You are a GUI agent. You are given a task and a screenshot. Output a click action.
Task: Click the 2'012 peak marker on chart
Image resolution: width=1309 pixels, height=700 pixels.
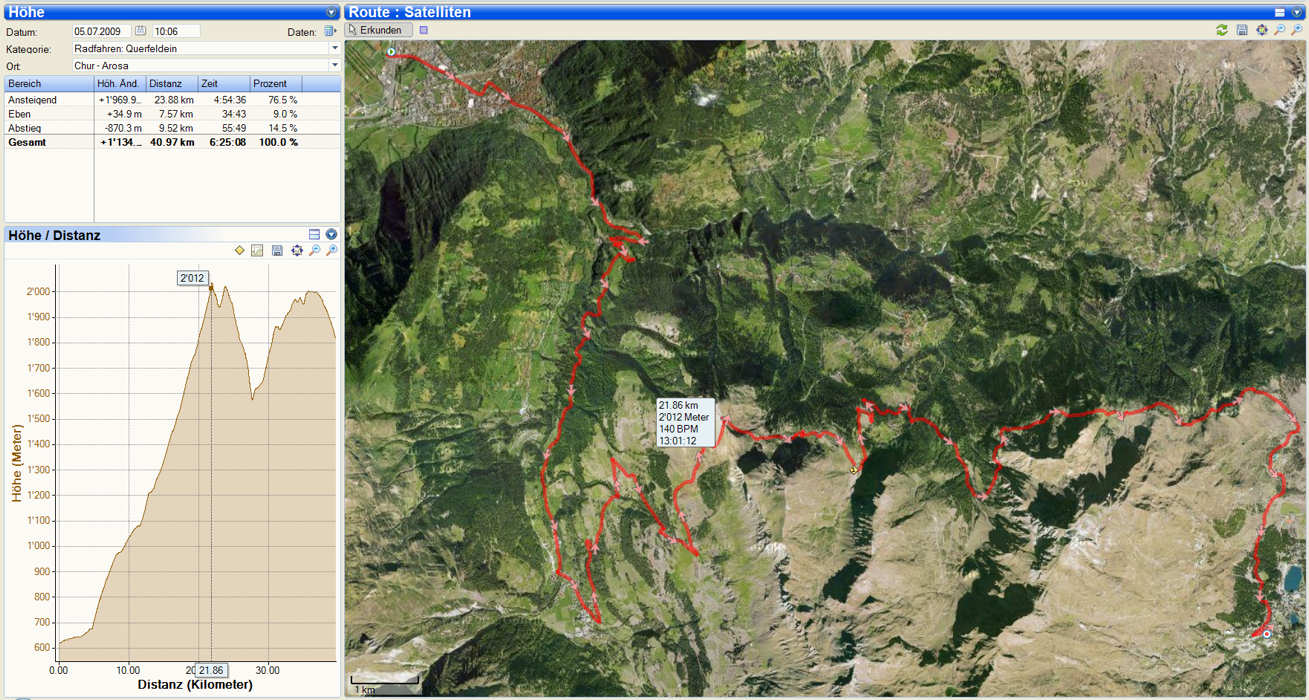click(x=192, y=277)
